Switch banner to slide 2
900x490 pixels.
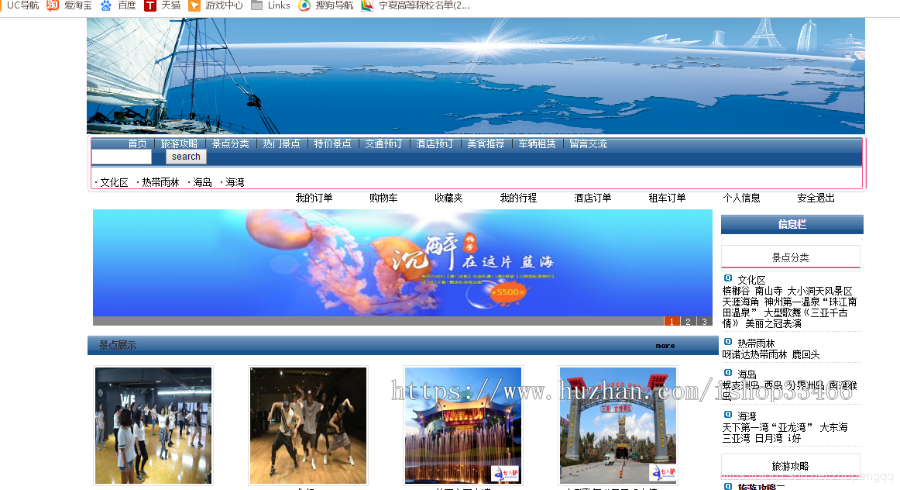tap(688, 321)
